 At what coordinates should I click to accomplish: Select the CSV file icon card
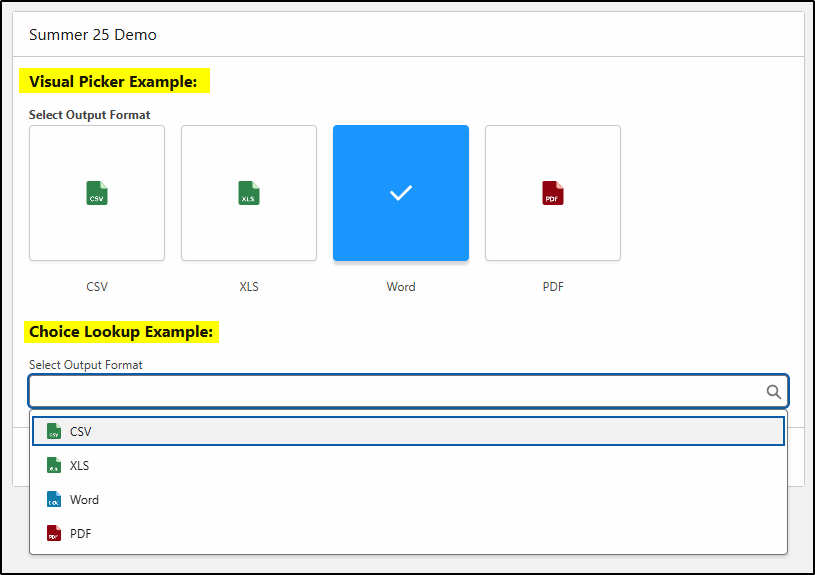coord(97,193)
